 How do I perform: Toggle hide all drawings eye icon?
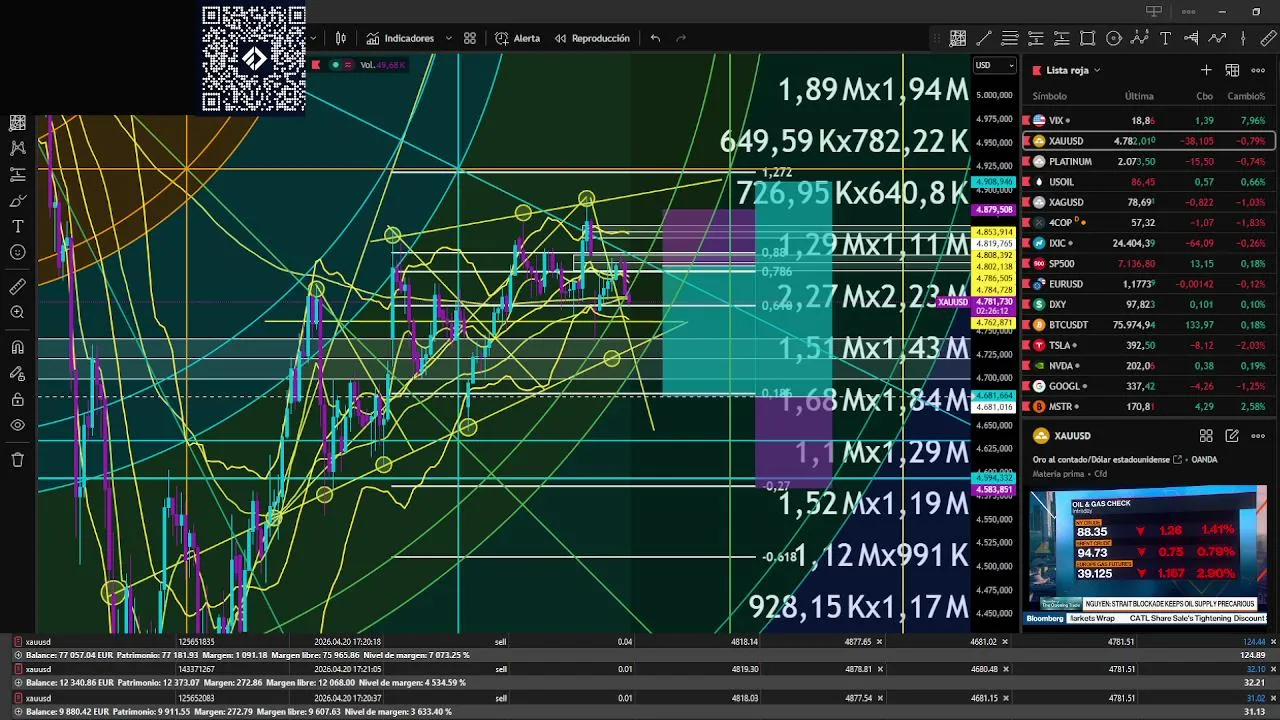pyautogui.click(x=17, y=425)
